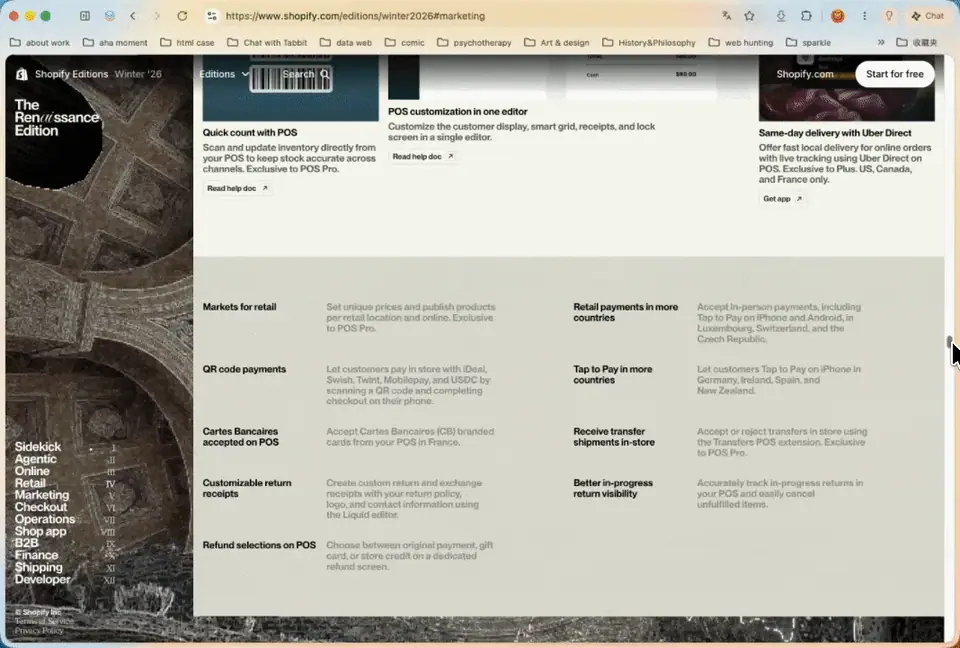
Task: Click the search magnifier icon
Action: tap(324, 74)
